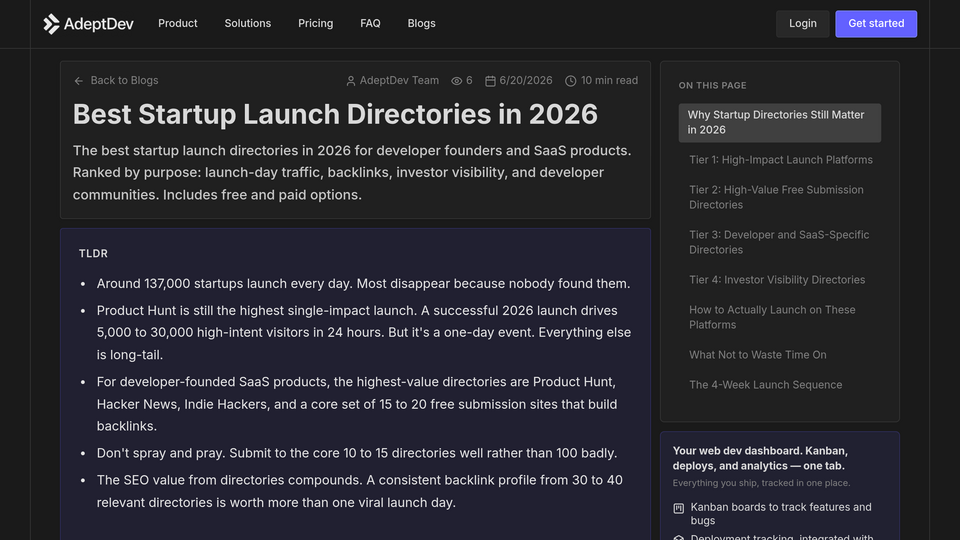Jump to Why Startup Directories Still Matter section

pos(779,122)
